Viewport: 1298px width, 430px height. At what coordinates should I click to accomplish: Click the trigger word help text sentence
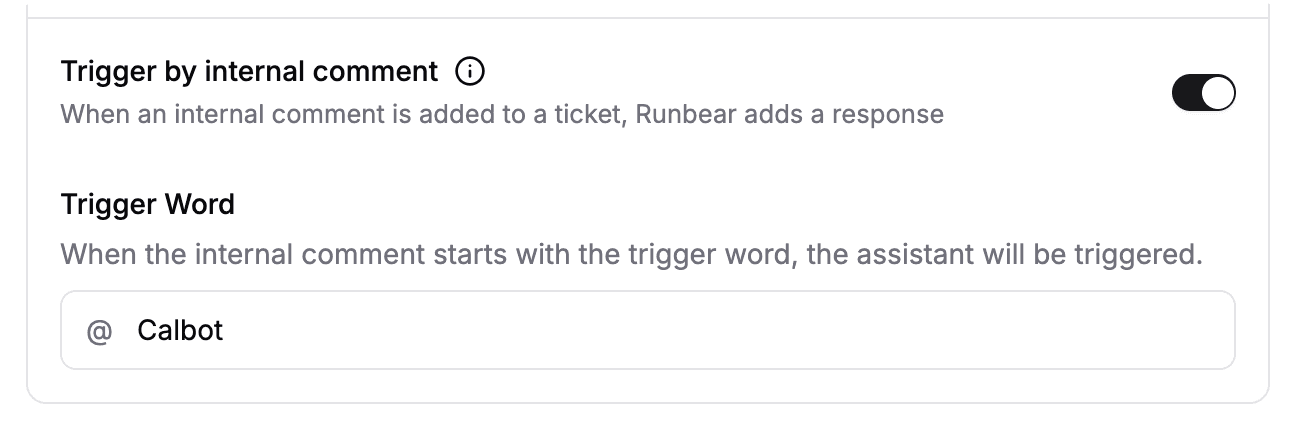(630, 254)
